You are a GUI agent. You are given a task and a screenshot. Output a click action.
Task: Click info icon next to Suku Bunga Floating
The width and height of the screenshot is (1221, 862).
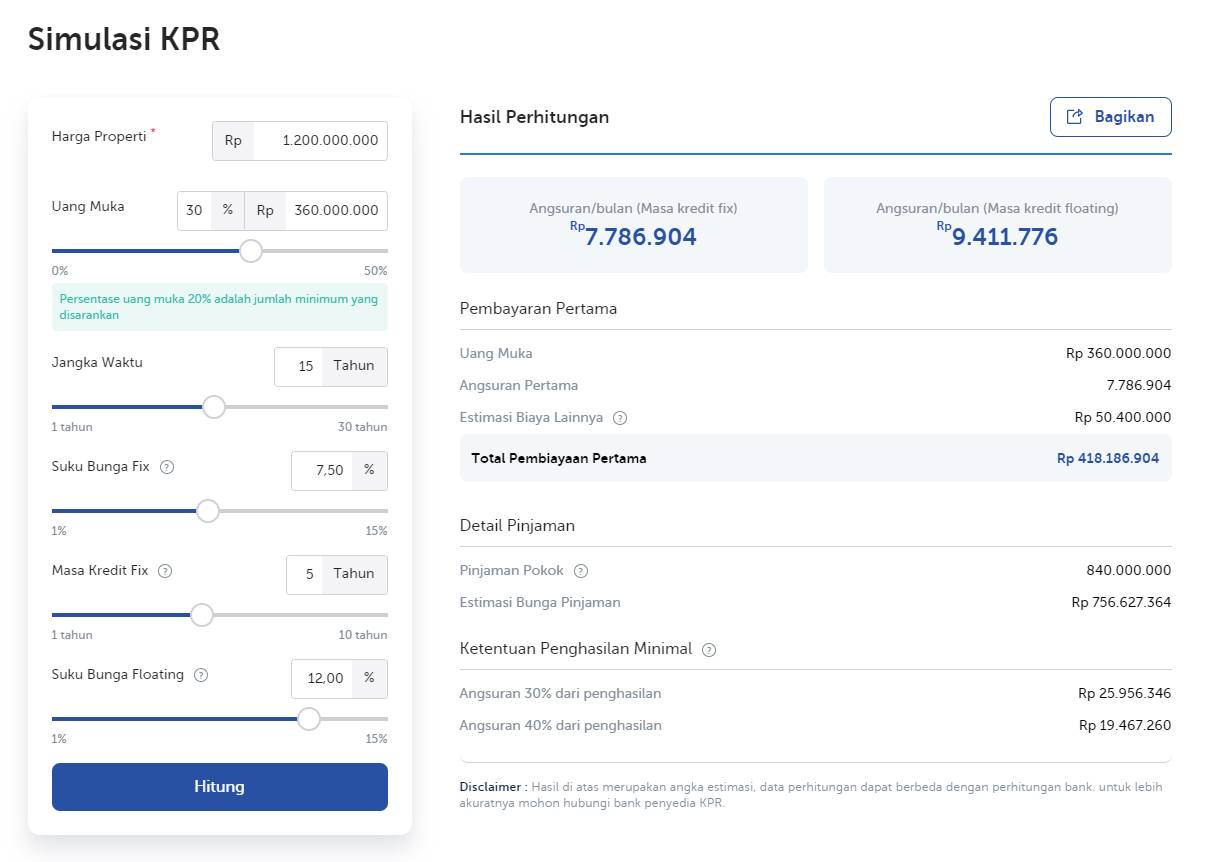pyautogui.click(x=201, y=675)
